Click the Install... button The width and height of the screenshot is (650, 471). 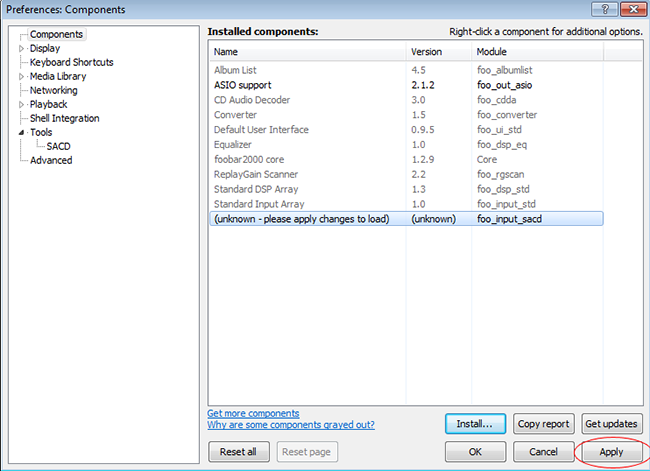[x=475, y=424]
